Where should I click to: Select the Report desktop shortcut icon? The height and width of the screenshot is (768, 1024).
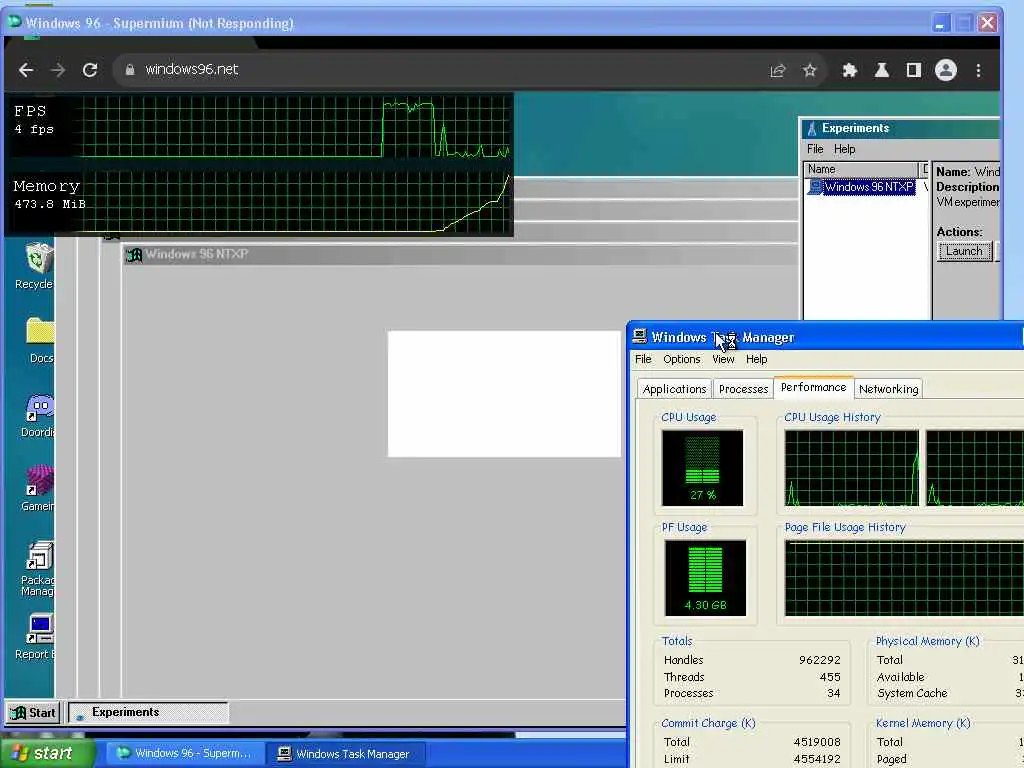(37, 637)
